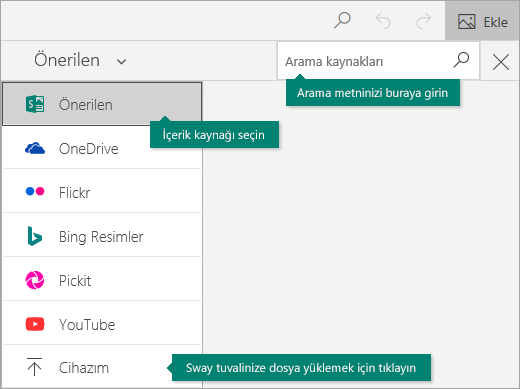Click Cihazım to upload from device

(x=102, y=367)
